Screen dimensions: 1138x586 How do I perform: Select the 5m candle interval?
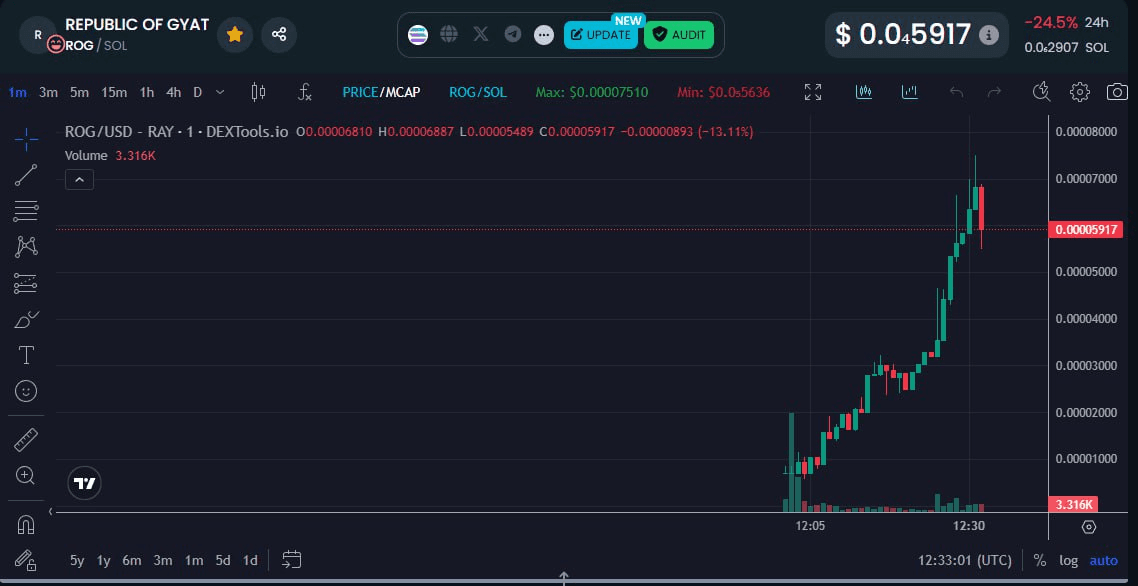pyautogui.click(x=79, y=92)
